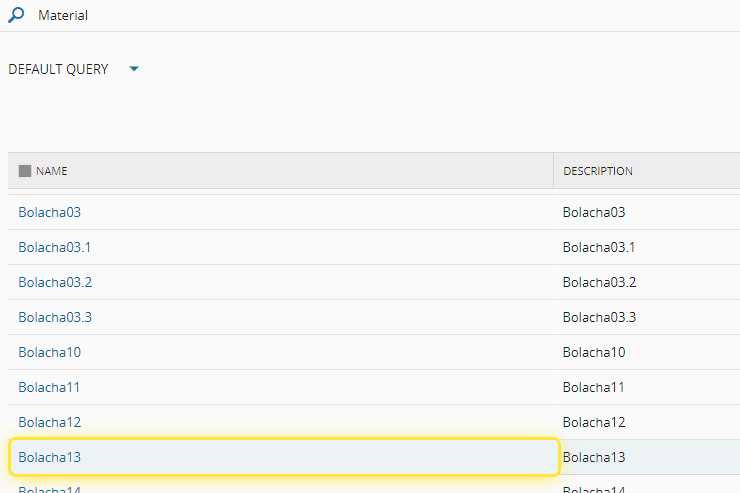Select the Bolacha10 description cell
The image size is (740, 493).
[594, 352]
